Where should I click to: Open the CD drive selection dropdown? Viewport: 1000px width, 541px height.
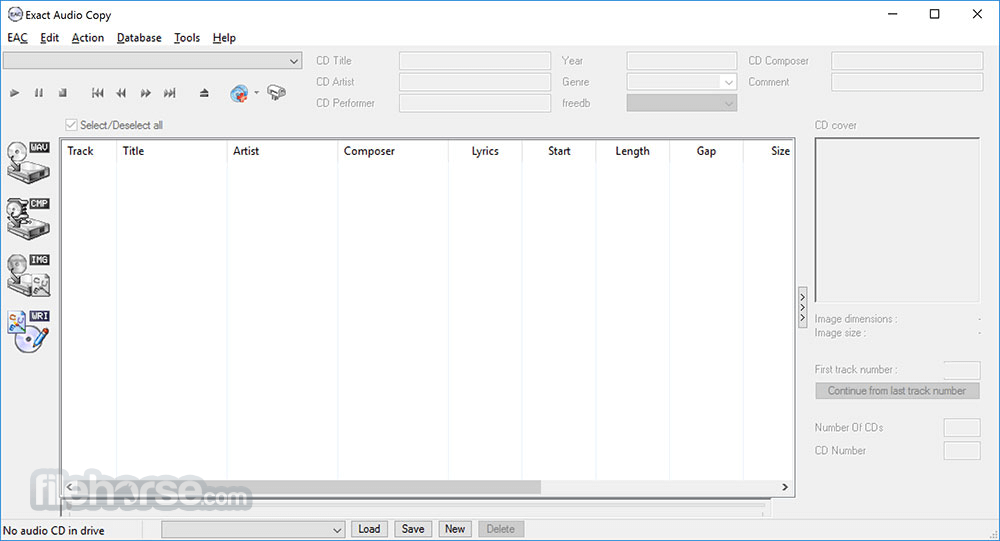click(152, 61)
